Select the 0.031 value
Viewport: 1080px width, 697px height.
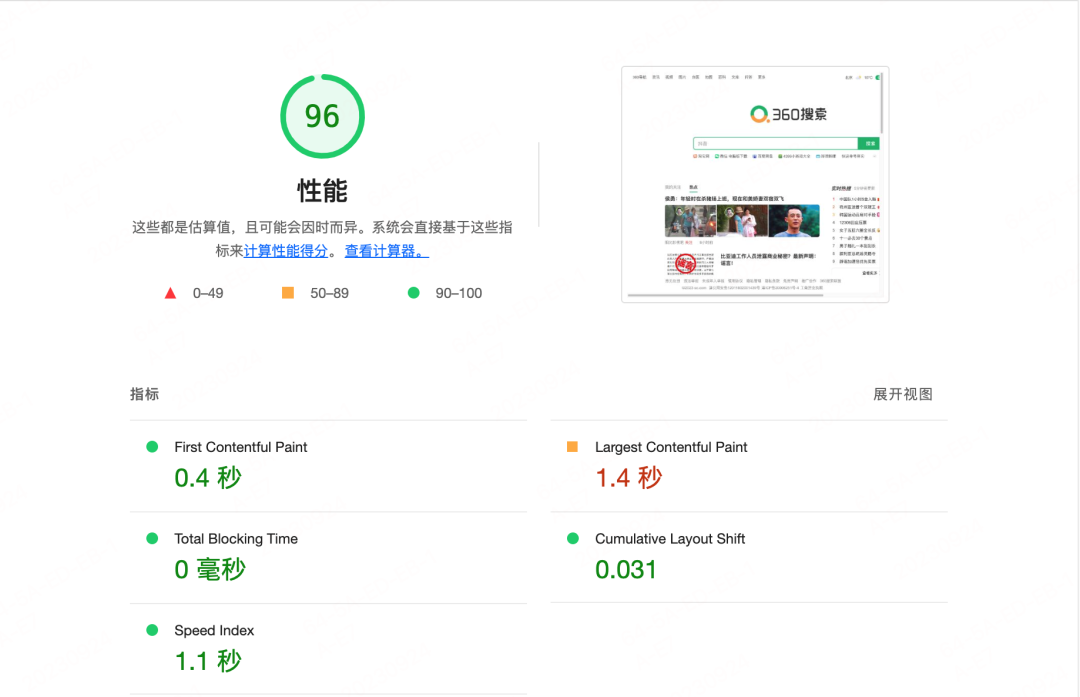pyautogui.click(x=626, y=570)
